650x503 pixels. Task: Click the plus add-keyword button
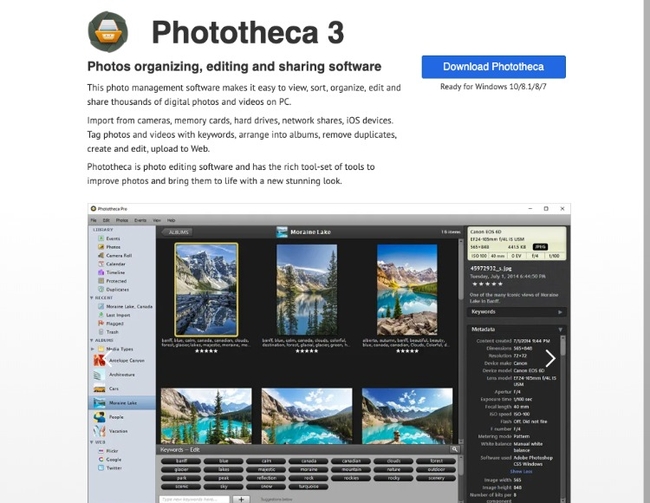pos(241,499)
